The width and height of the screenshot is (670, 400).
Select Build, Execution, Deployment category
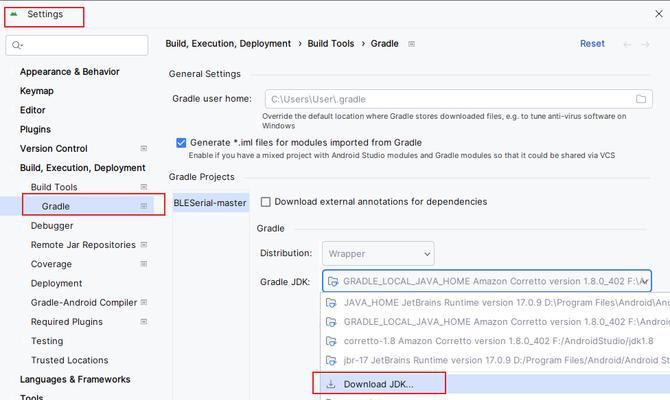point(82,168)
